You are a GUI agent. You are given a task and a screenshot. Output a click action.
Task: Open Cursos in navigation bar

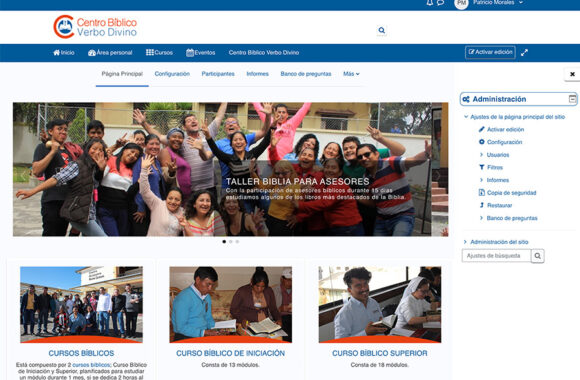tap(159, 53)
